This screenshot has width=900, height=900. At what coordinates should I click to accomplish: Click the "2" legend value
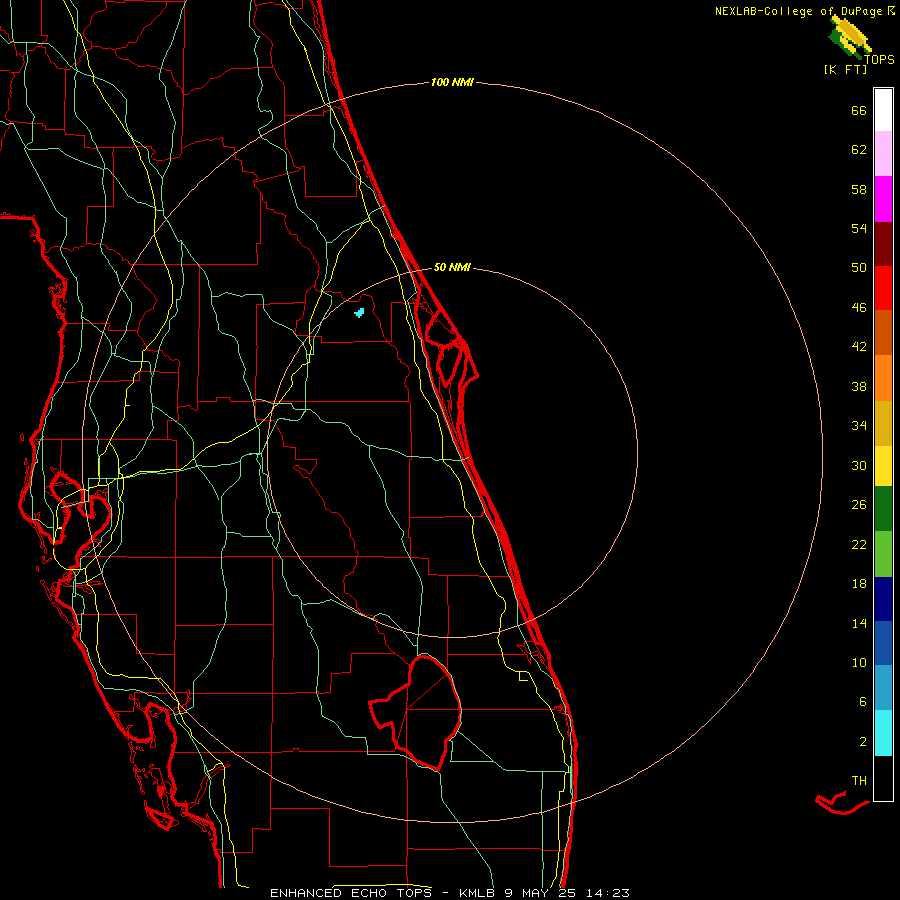863,742
